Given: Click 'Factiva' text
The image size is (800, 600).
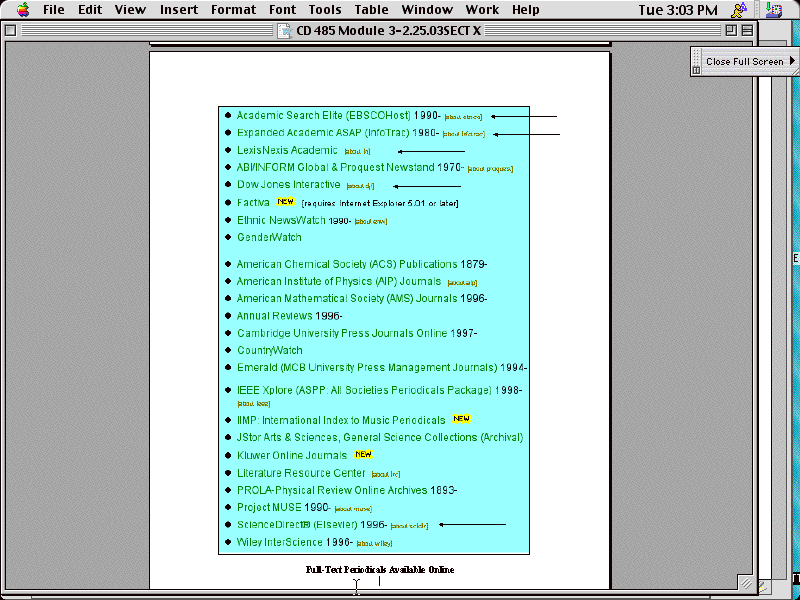Looking at the screenshot, I should (253, 203).
